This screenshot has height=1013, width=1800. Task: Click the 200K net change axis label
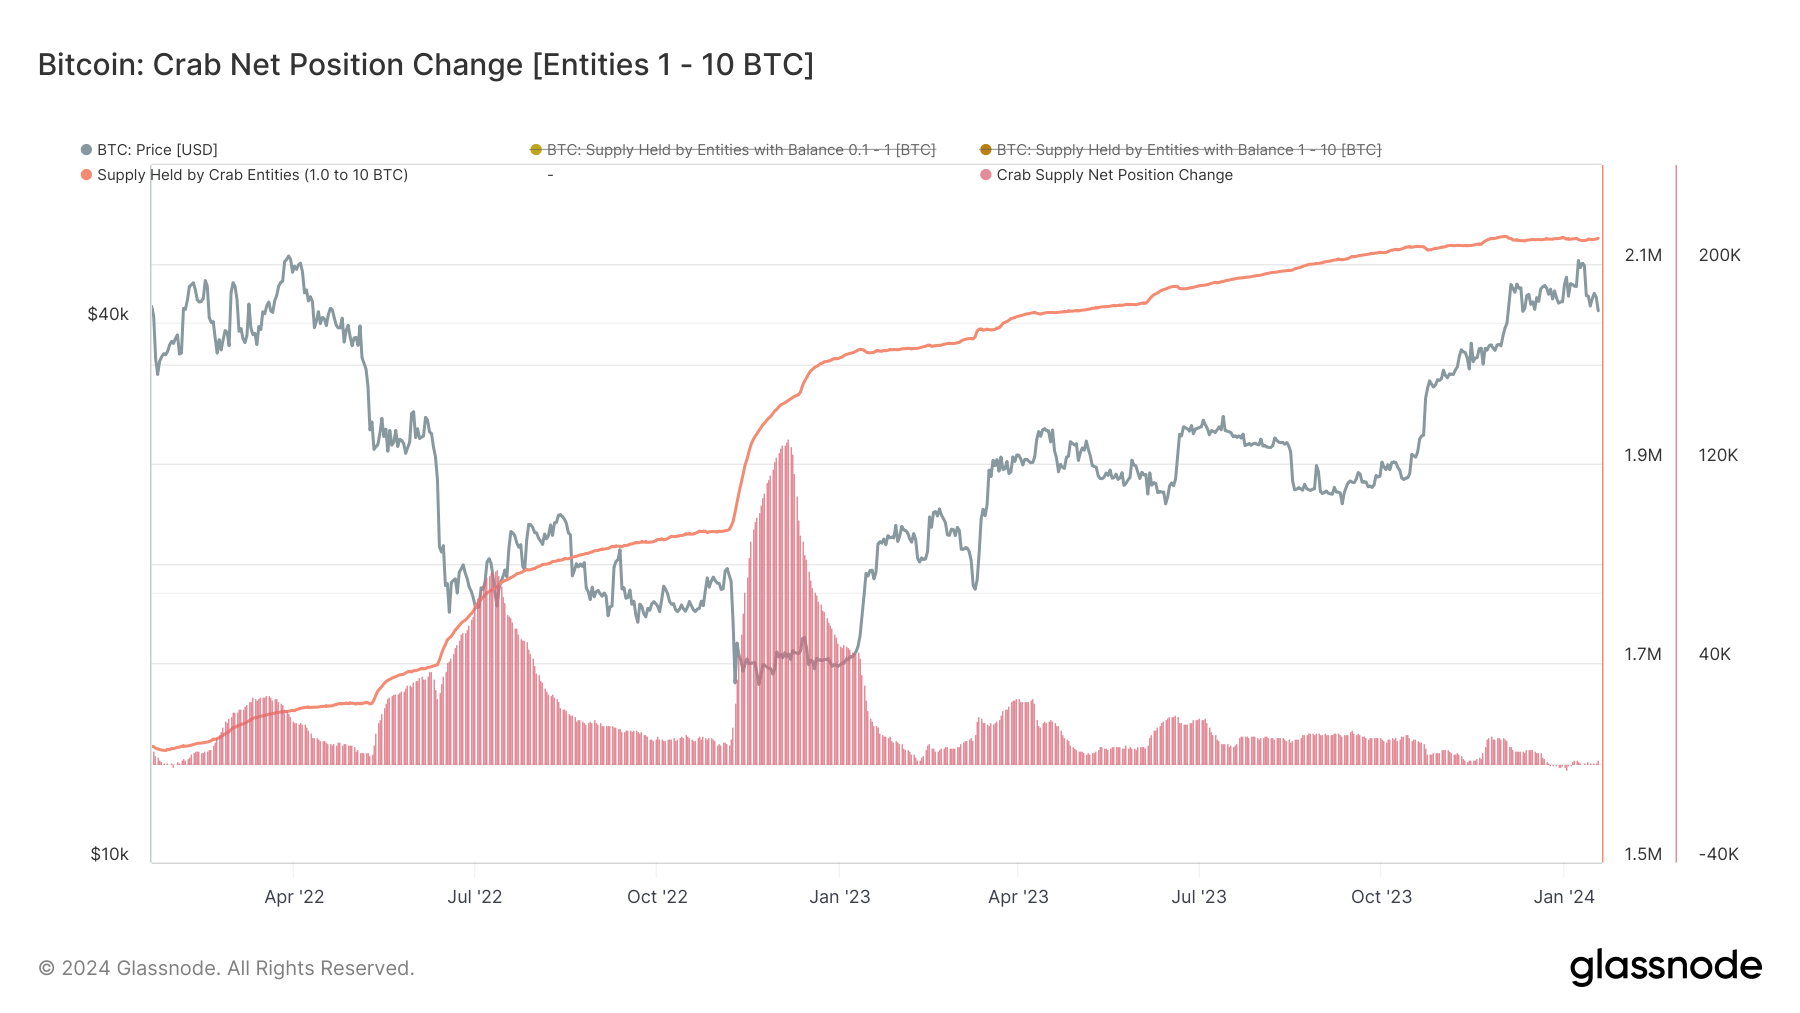coord(1720,256)
